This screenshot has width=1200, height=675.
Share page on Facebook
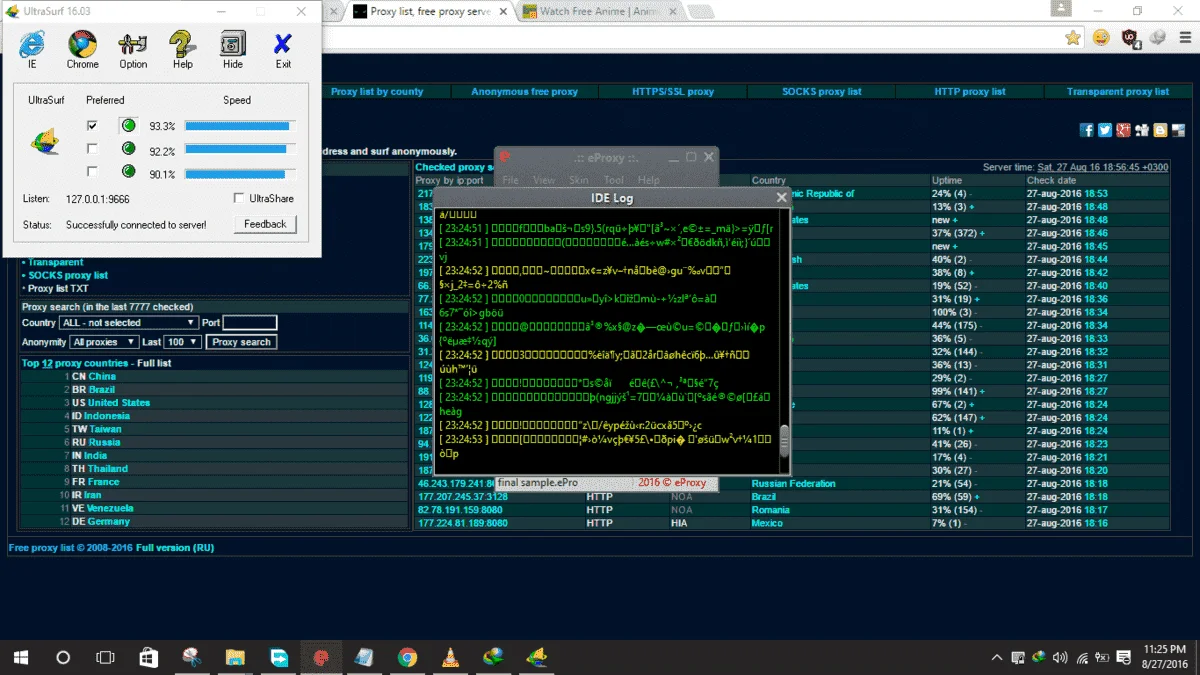point(1087,130)
